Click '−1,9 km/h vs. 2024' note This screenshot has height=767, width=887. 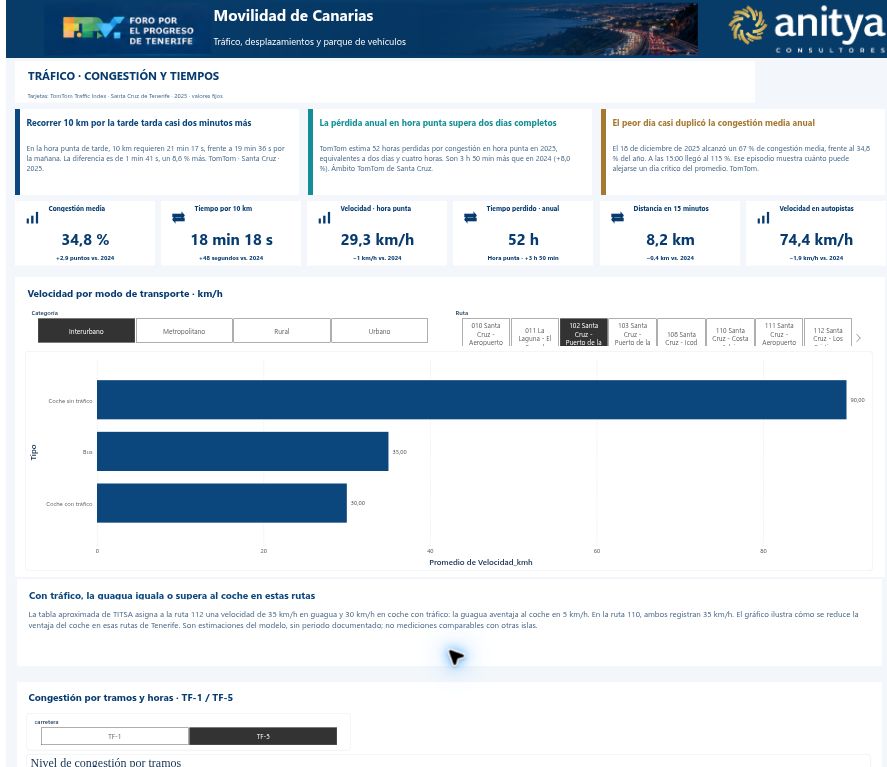point(816,258)
